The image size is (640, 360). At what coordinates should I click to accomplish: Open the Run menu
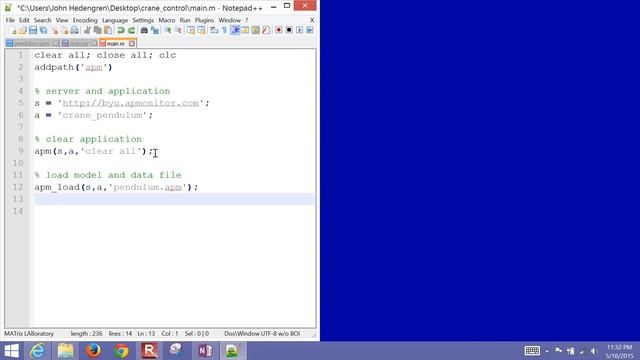click(x=185, y=20)
